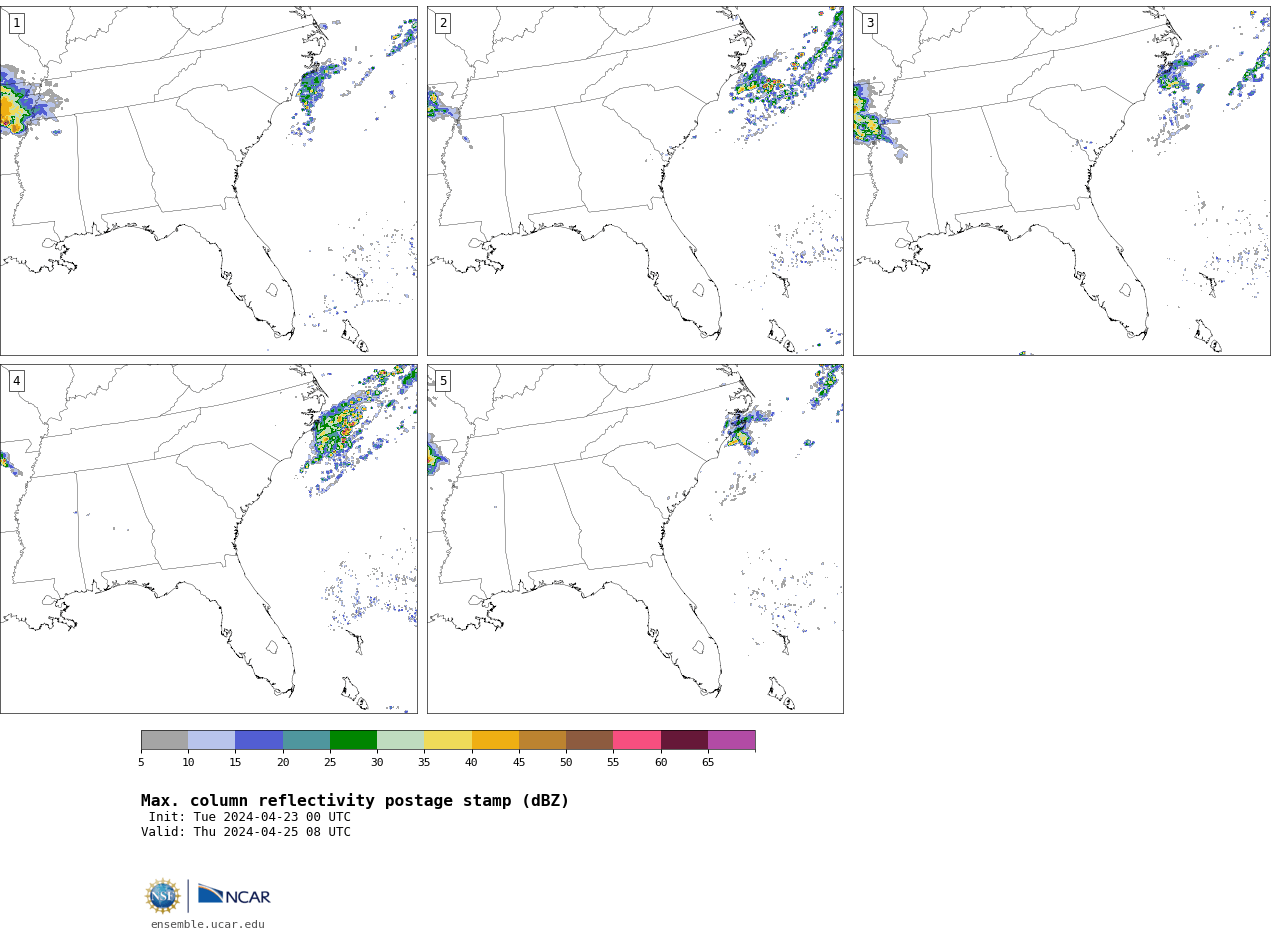Click the dark green 25-30 dBZ swatch
Image resolution: width=1280 pixels, height=936 pixels.
[353, 740]
